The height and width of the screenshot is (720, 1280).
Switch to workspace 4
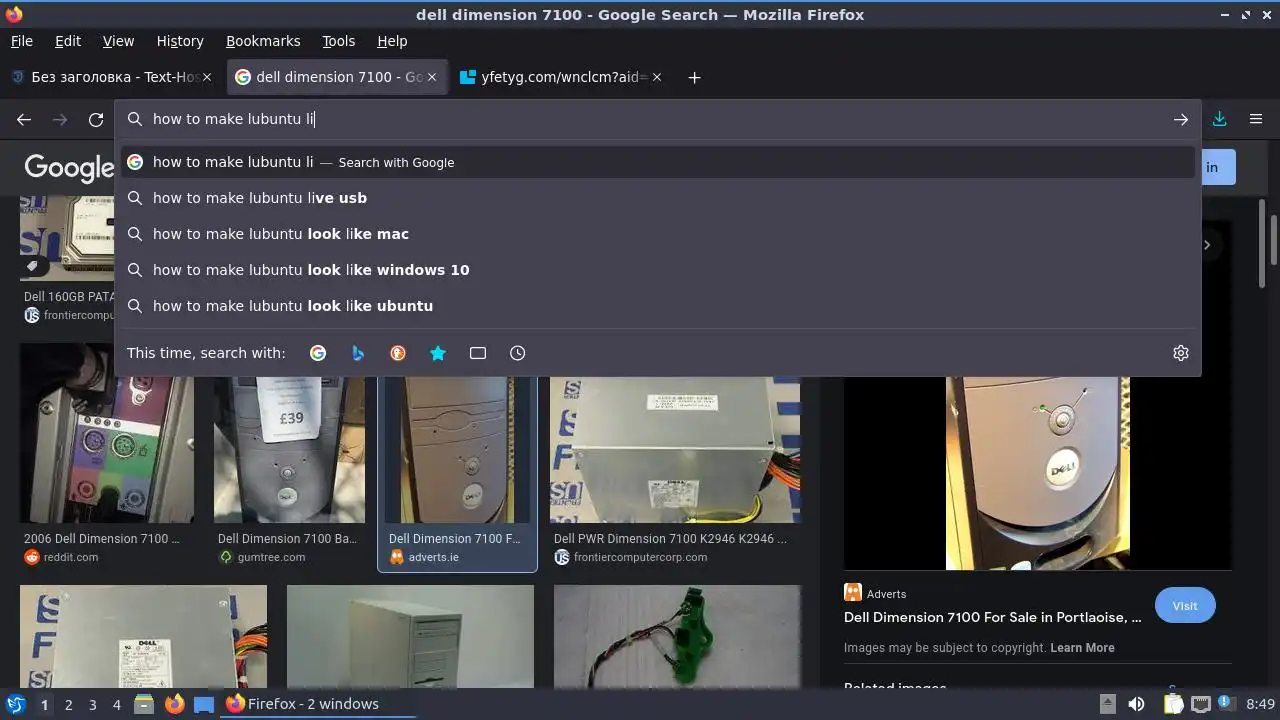[x=116, y=704]
